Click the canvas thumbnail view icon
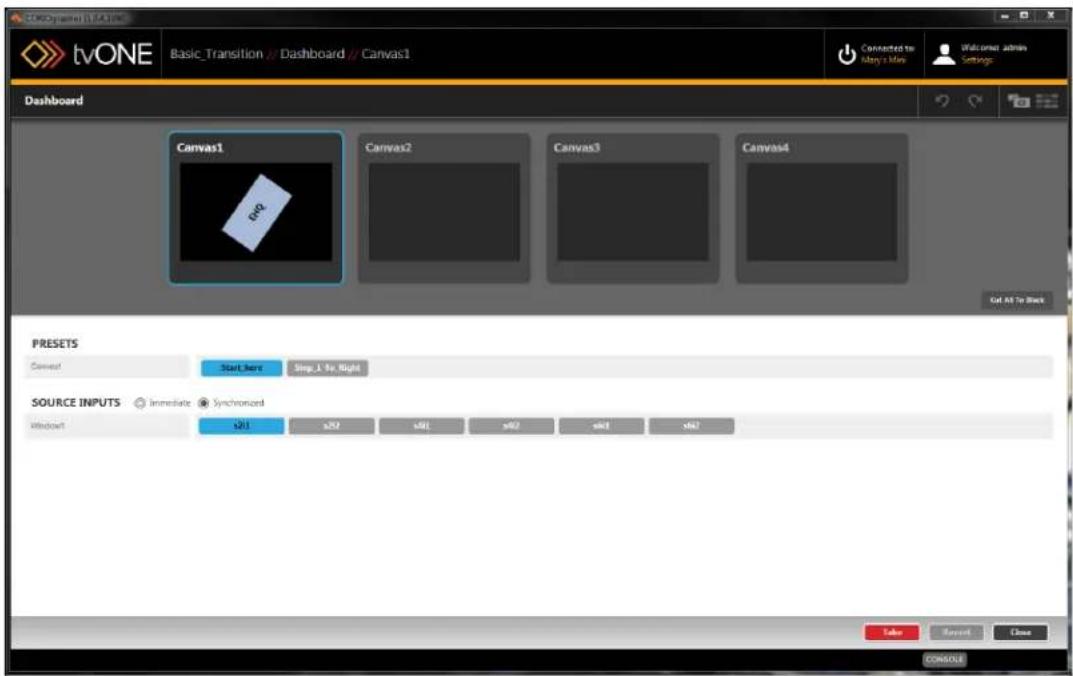 pyautogui.click(x=1018, y=101)
